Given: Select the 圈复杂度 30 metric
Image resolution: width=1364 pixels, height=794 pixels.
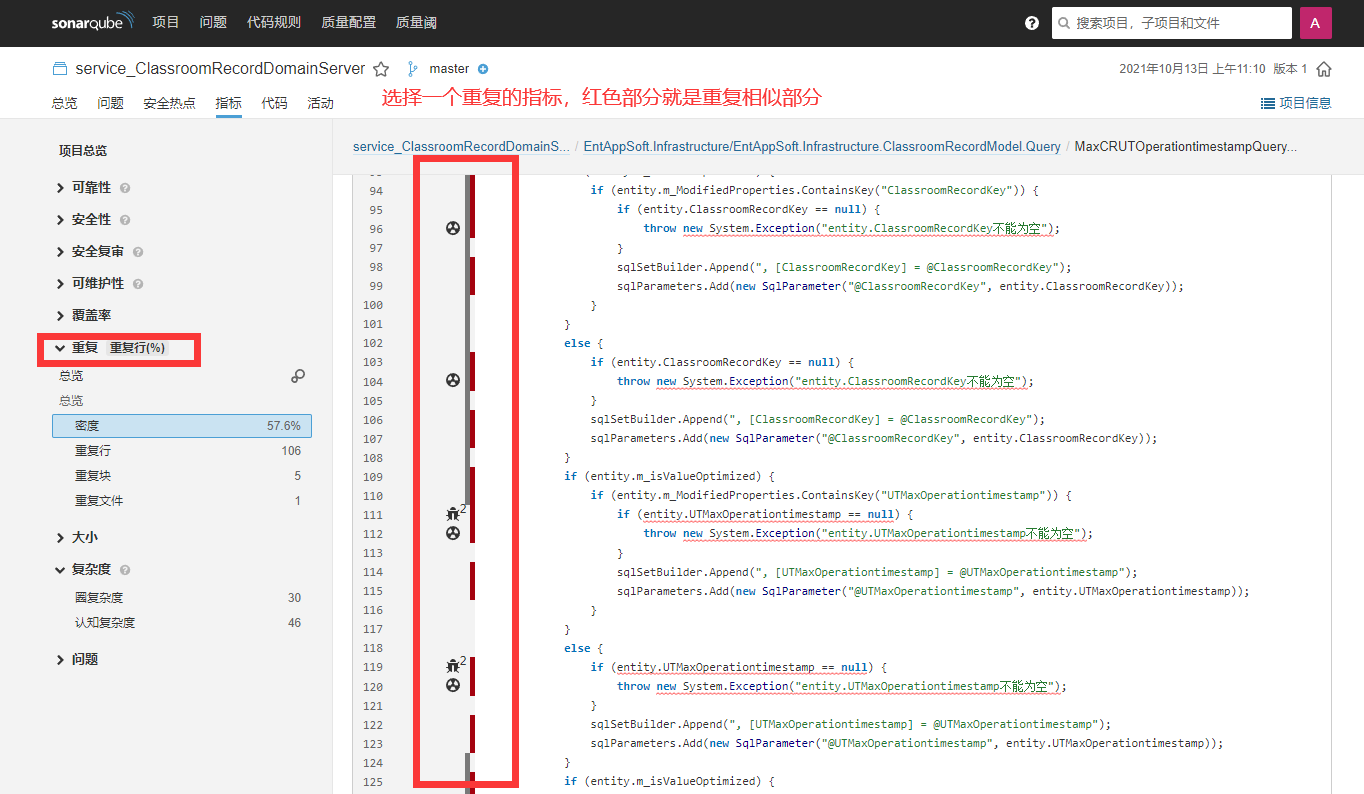Looking at the screenshot, I should [182, 598].
